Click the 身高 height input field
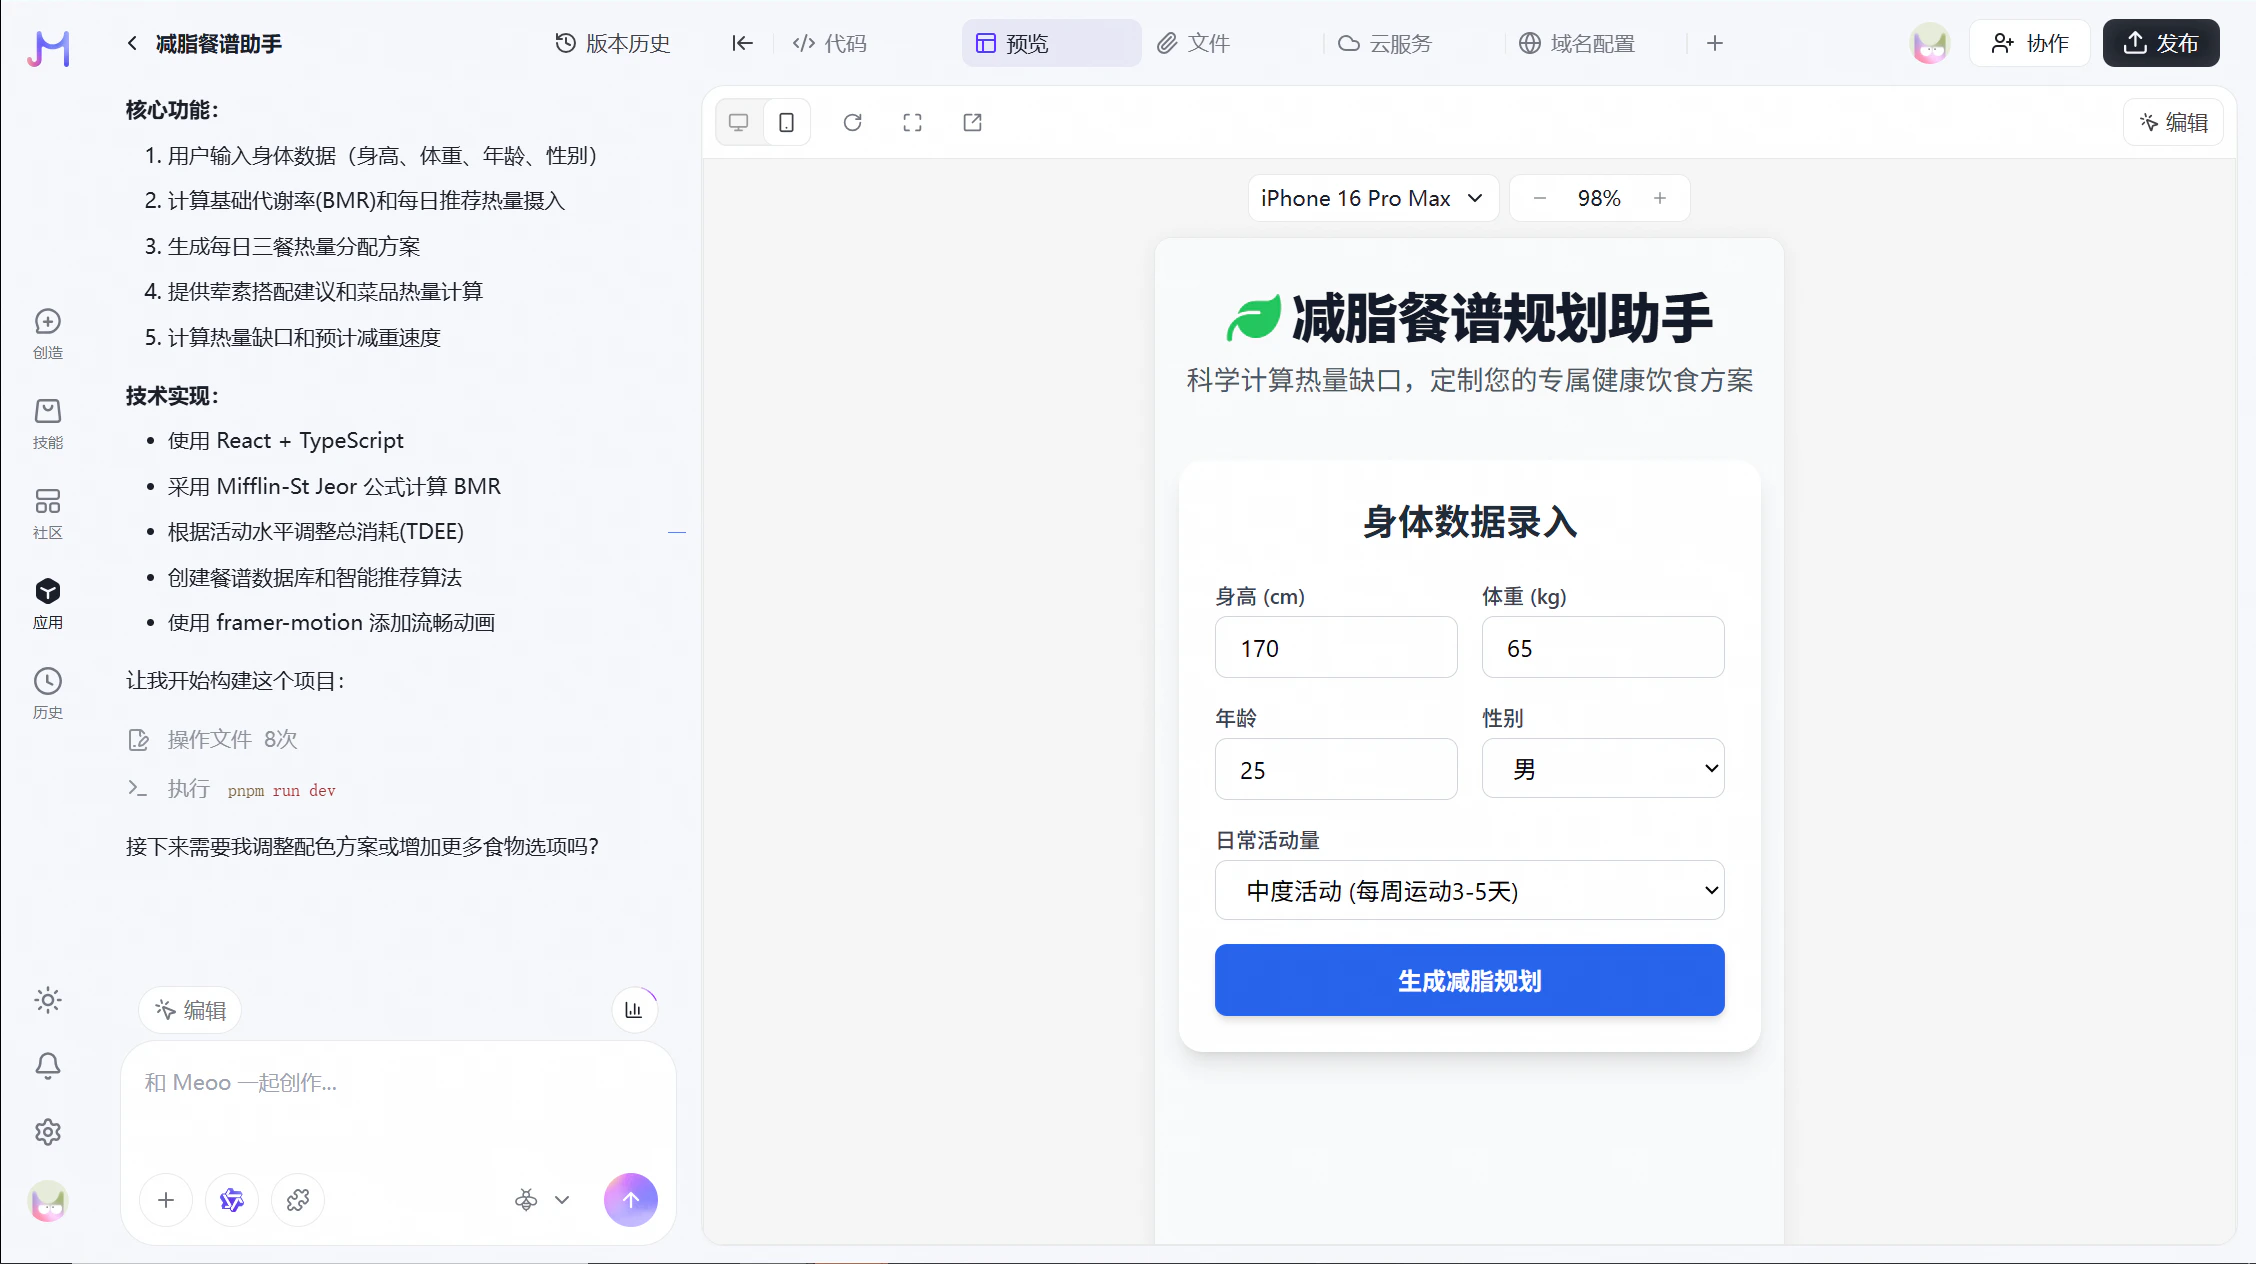Image resolution: width=2256 pixels, height=1264 pixels. (1335, 648)
